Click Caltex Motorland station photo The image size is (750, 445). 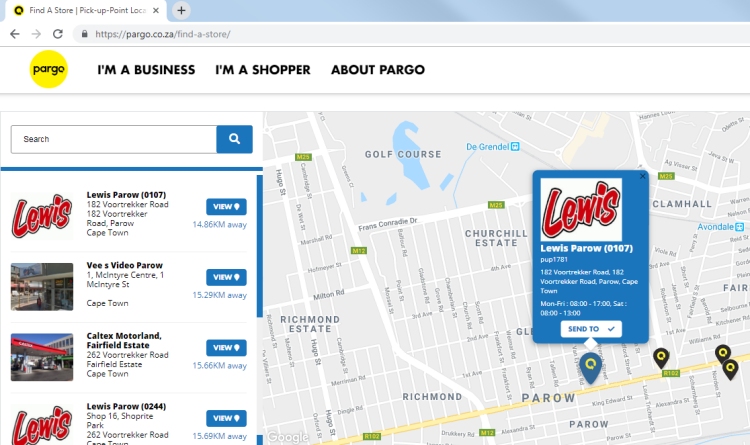click(x=42, y=357)
